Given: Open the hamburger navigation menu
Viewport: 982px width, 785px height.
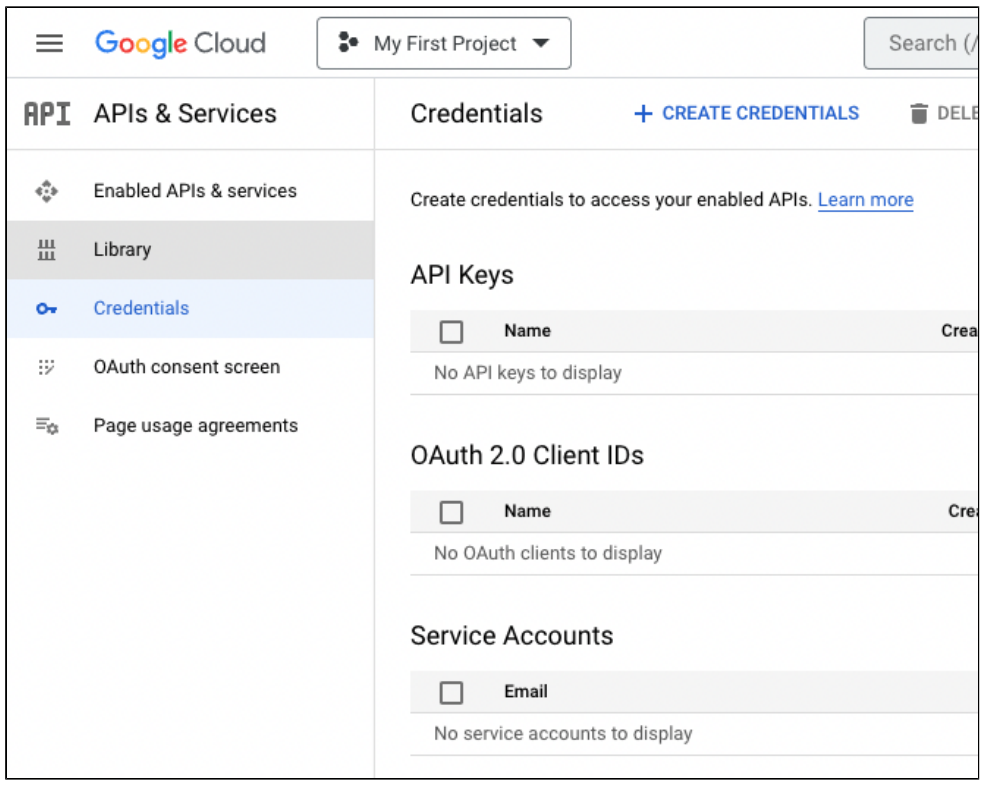Looking at the screenshot, I should [49, 43].
